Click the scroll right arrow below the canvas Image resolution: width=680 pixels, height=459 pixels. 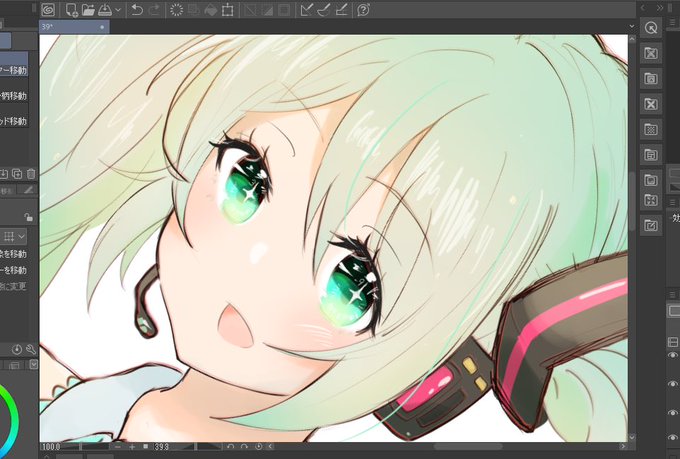623,446
